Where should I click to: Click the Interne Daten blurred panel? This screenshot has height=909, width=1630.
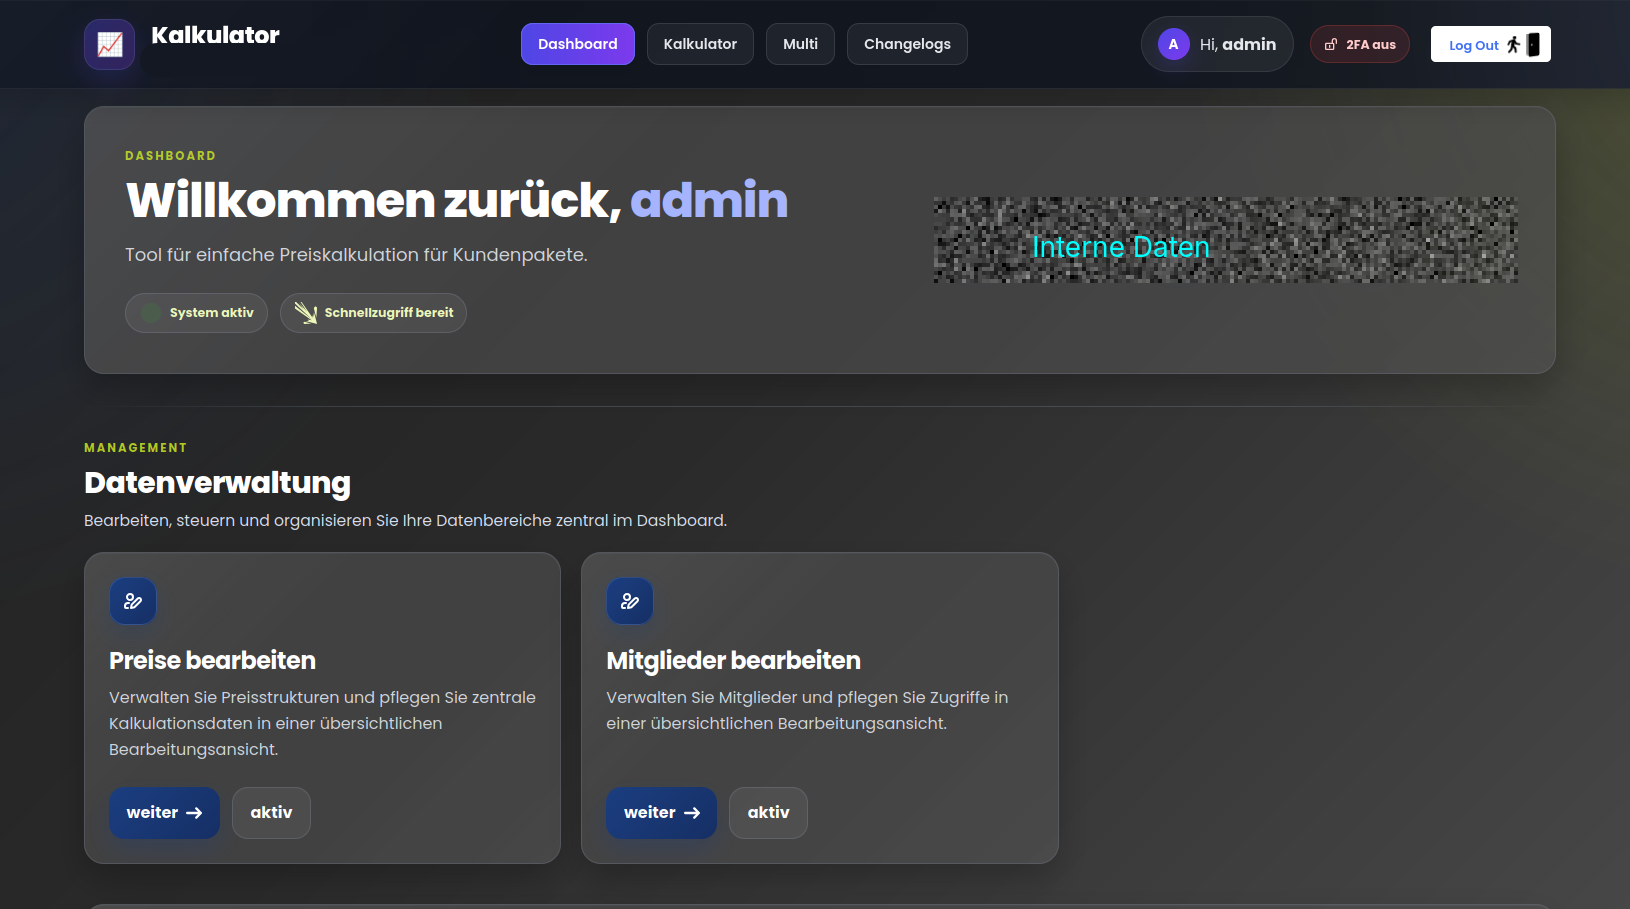click(1225, 240)
